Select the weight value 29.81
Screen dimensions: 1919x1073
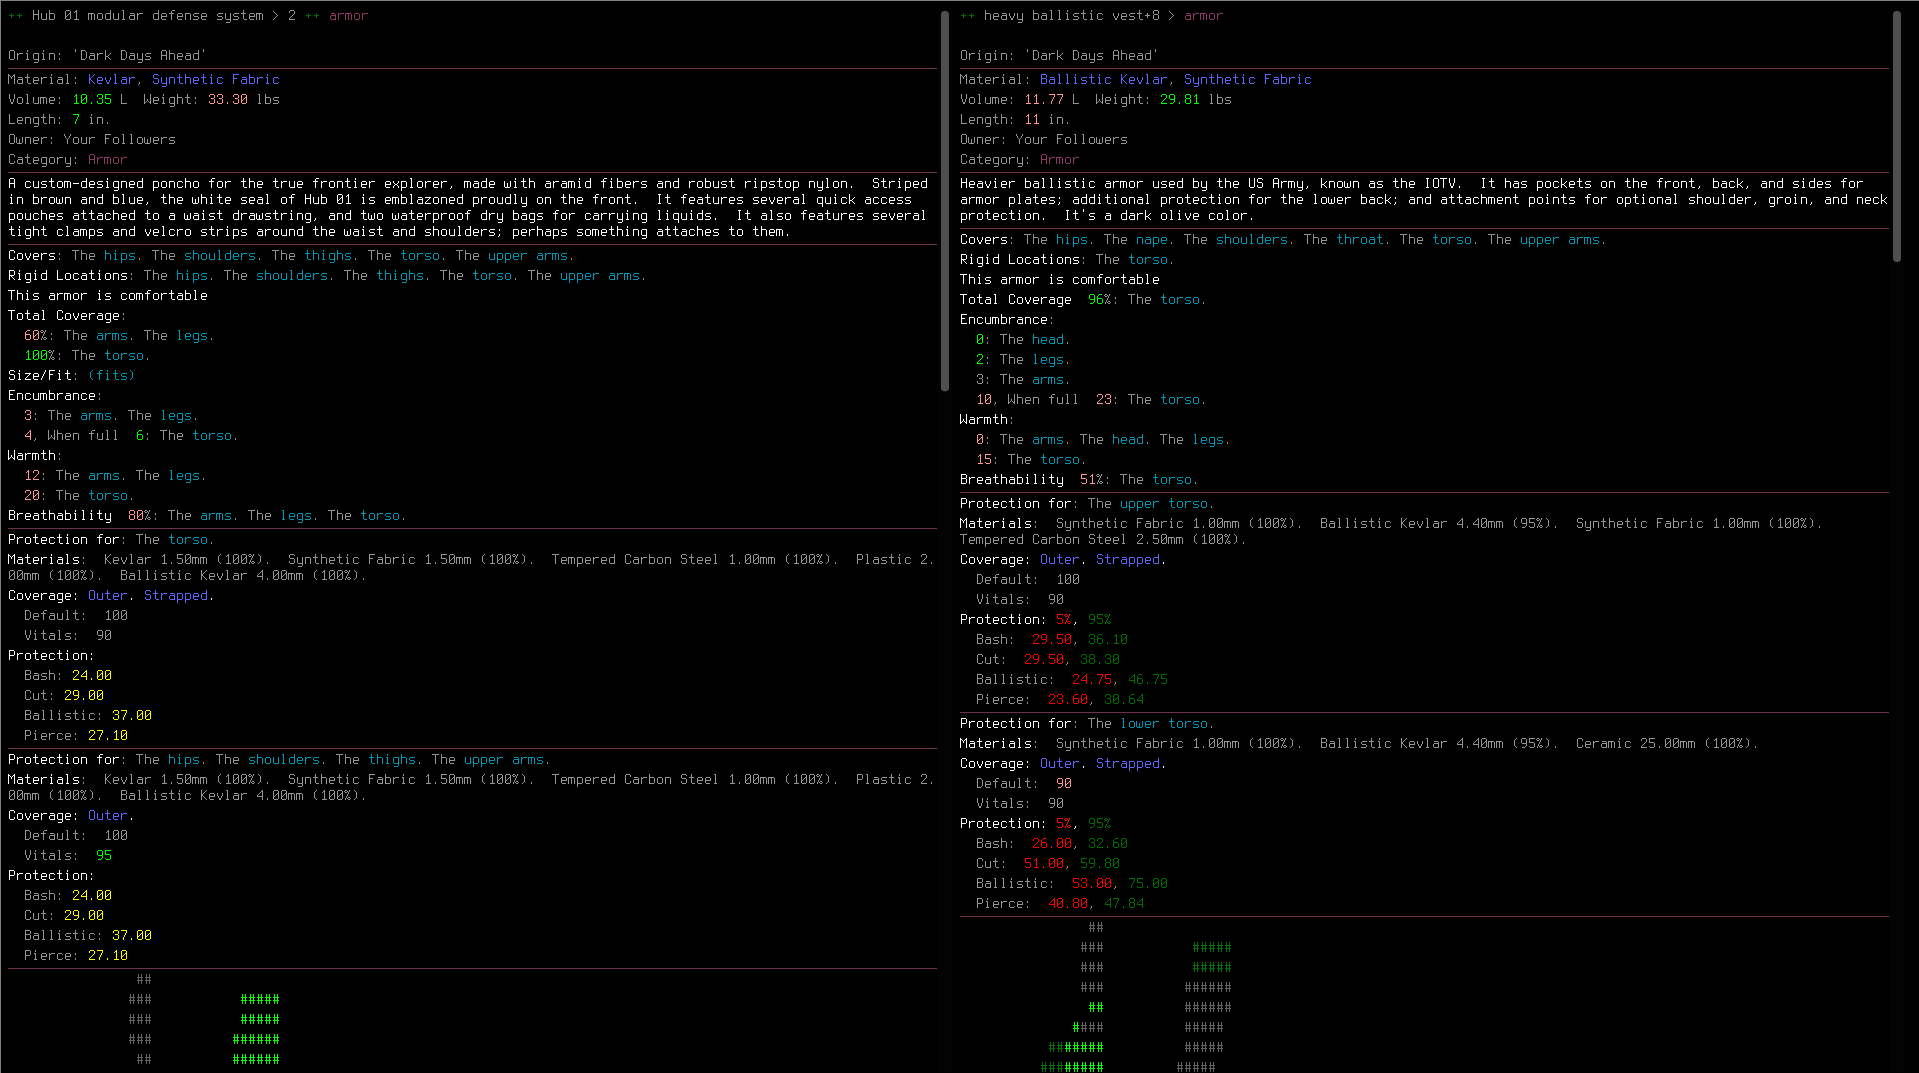pos(1180,100)
